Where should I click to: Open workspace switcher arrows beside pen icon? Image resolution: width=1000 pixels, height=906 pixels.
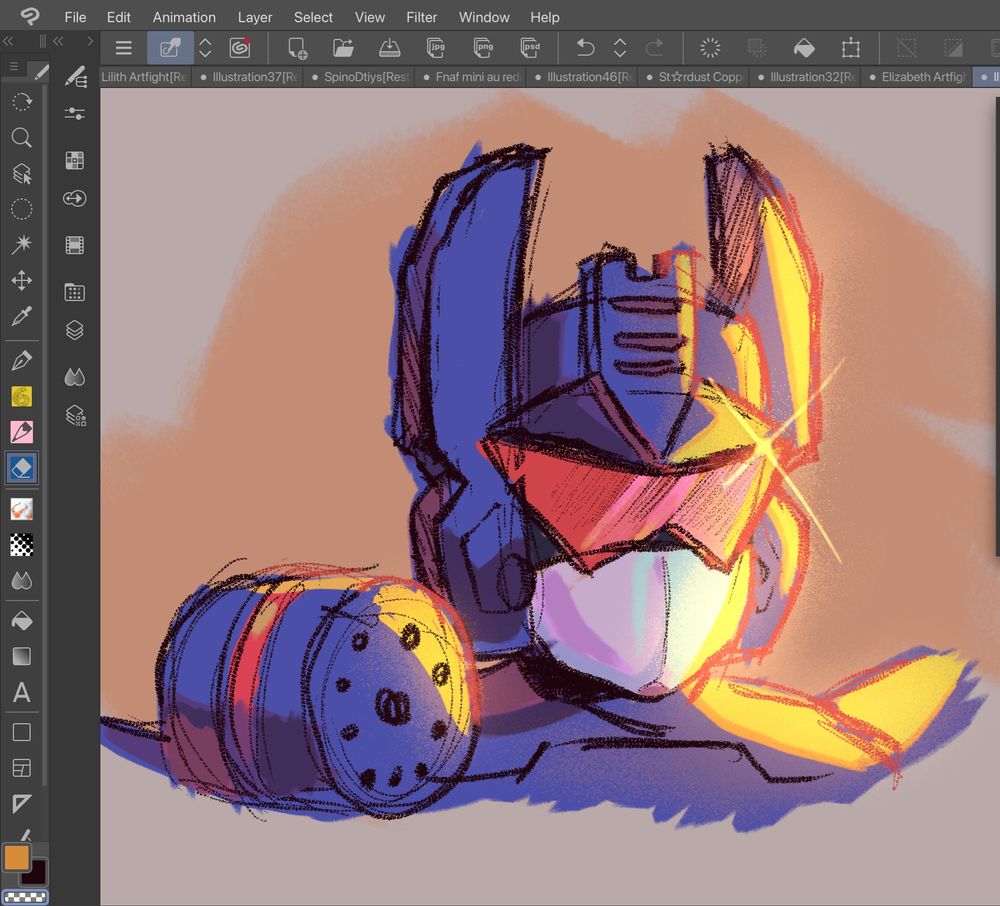[x=205, y=48]
